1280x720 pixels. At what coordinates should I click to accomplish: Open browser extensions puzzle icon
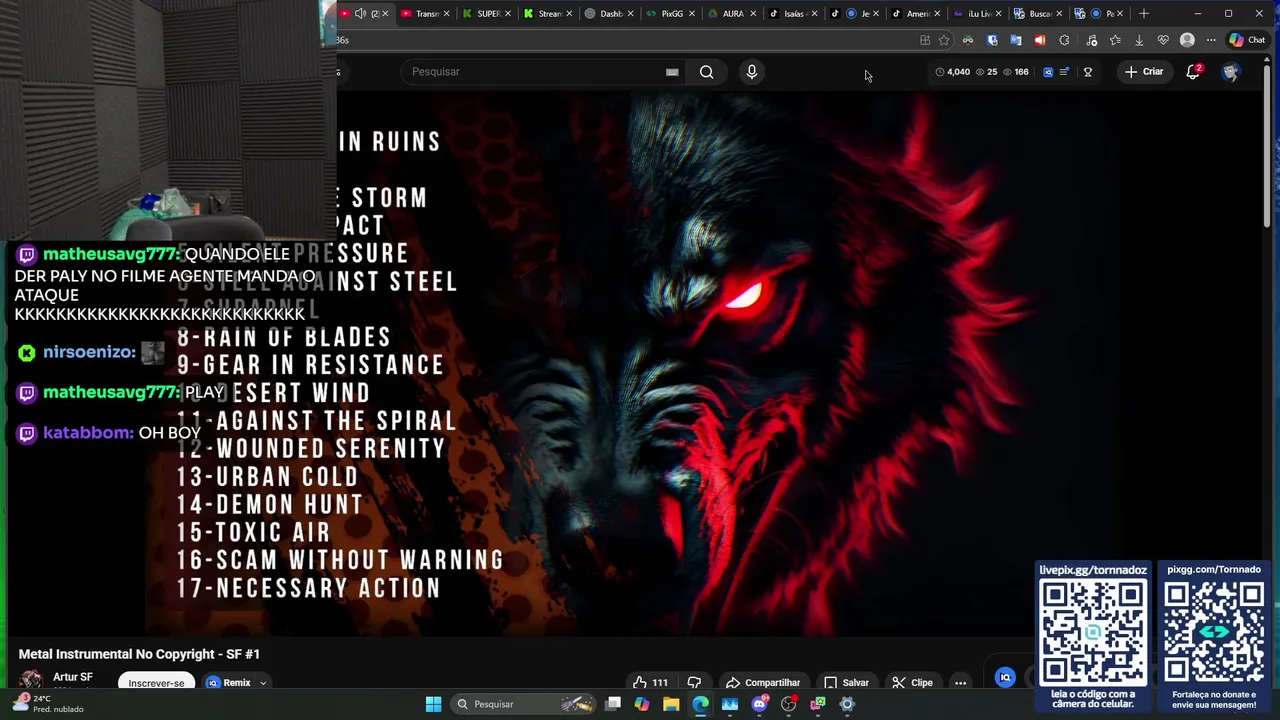tap(1064, 40)
